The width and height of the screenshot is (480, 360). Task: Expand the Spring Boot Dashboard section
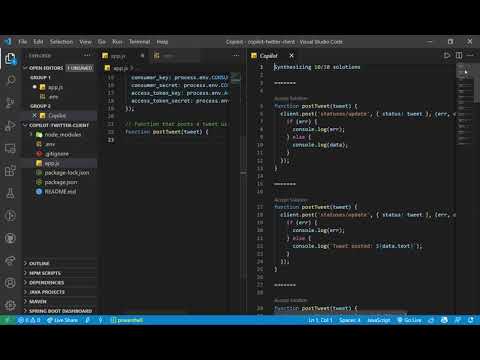pos(60,311)
